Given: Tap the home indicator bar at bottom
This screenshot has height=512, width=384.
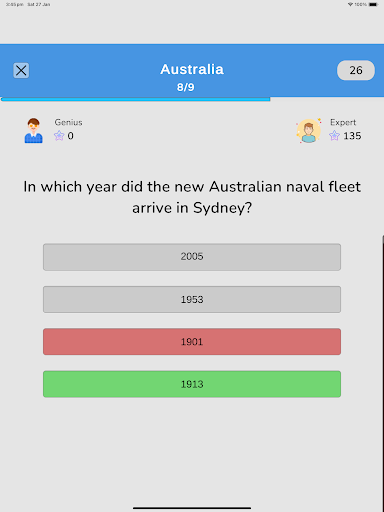Looking at the screenshot, I should coord(192,508).
